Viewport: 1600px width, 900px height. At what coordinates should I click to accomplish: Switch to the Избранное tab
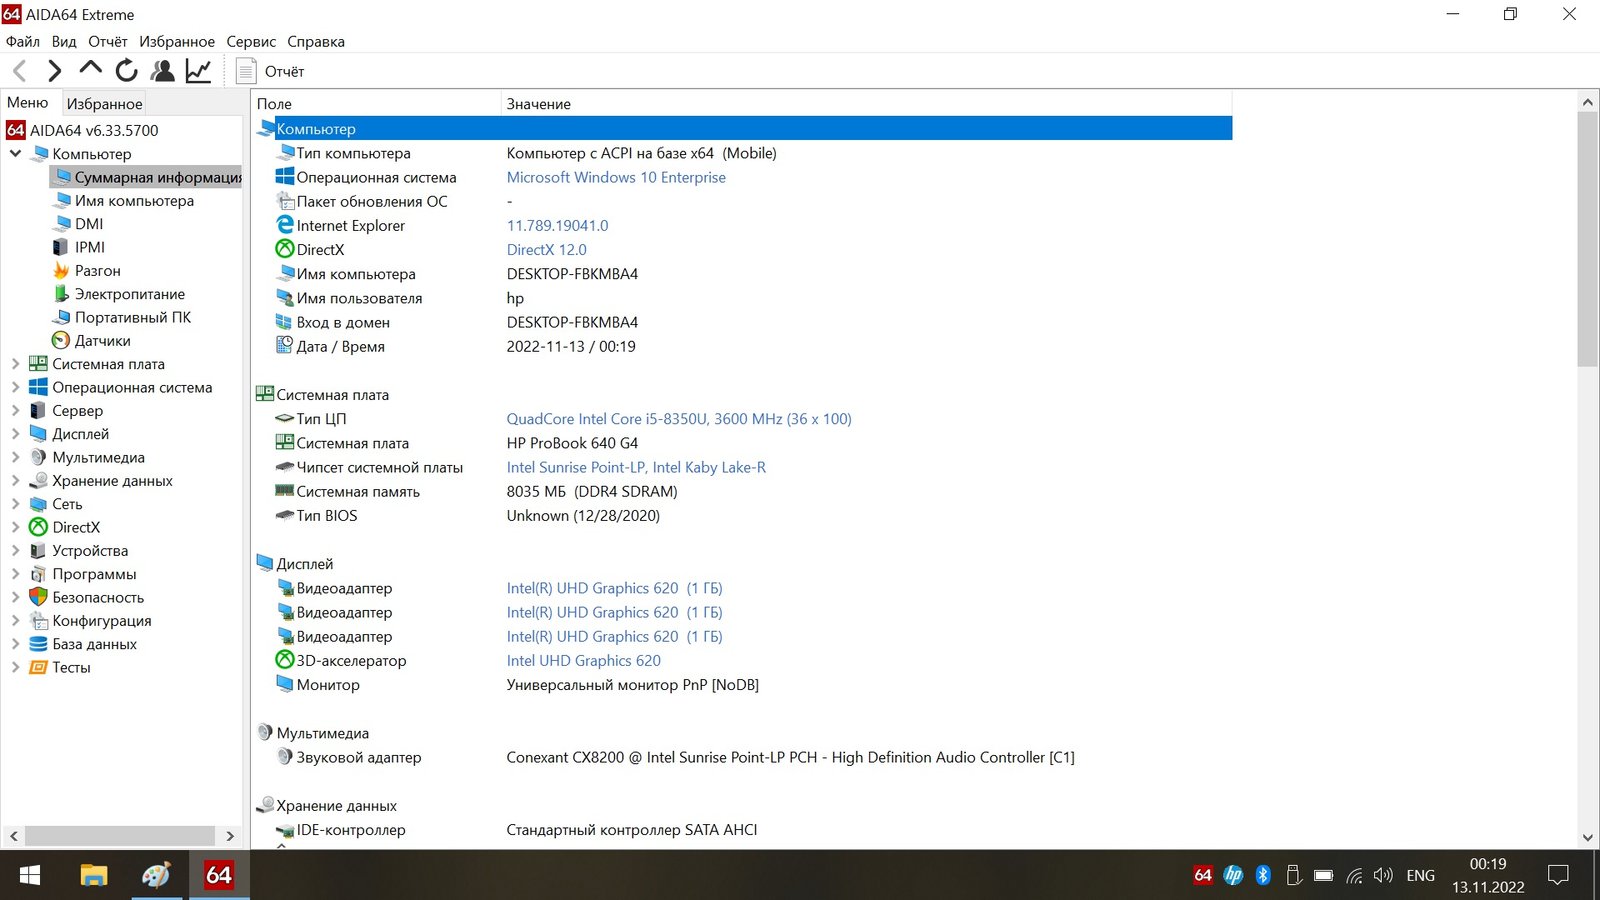104,104
